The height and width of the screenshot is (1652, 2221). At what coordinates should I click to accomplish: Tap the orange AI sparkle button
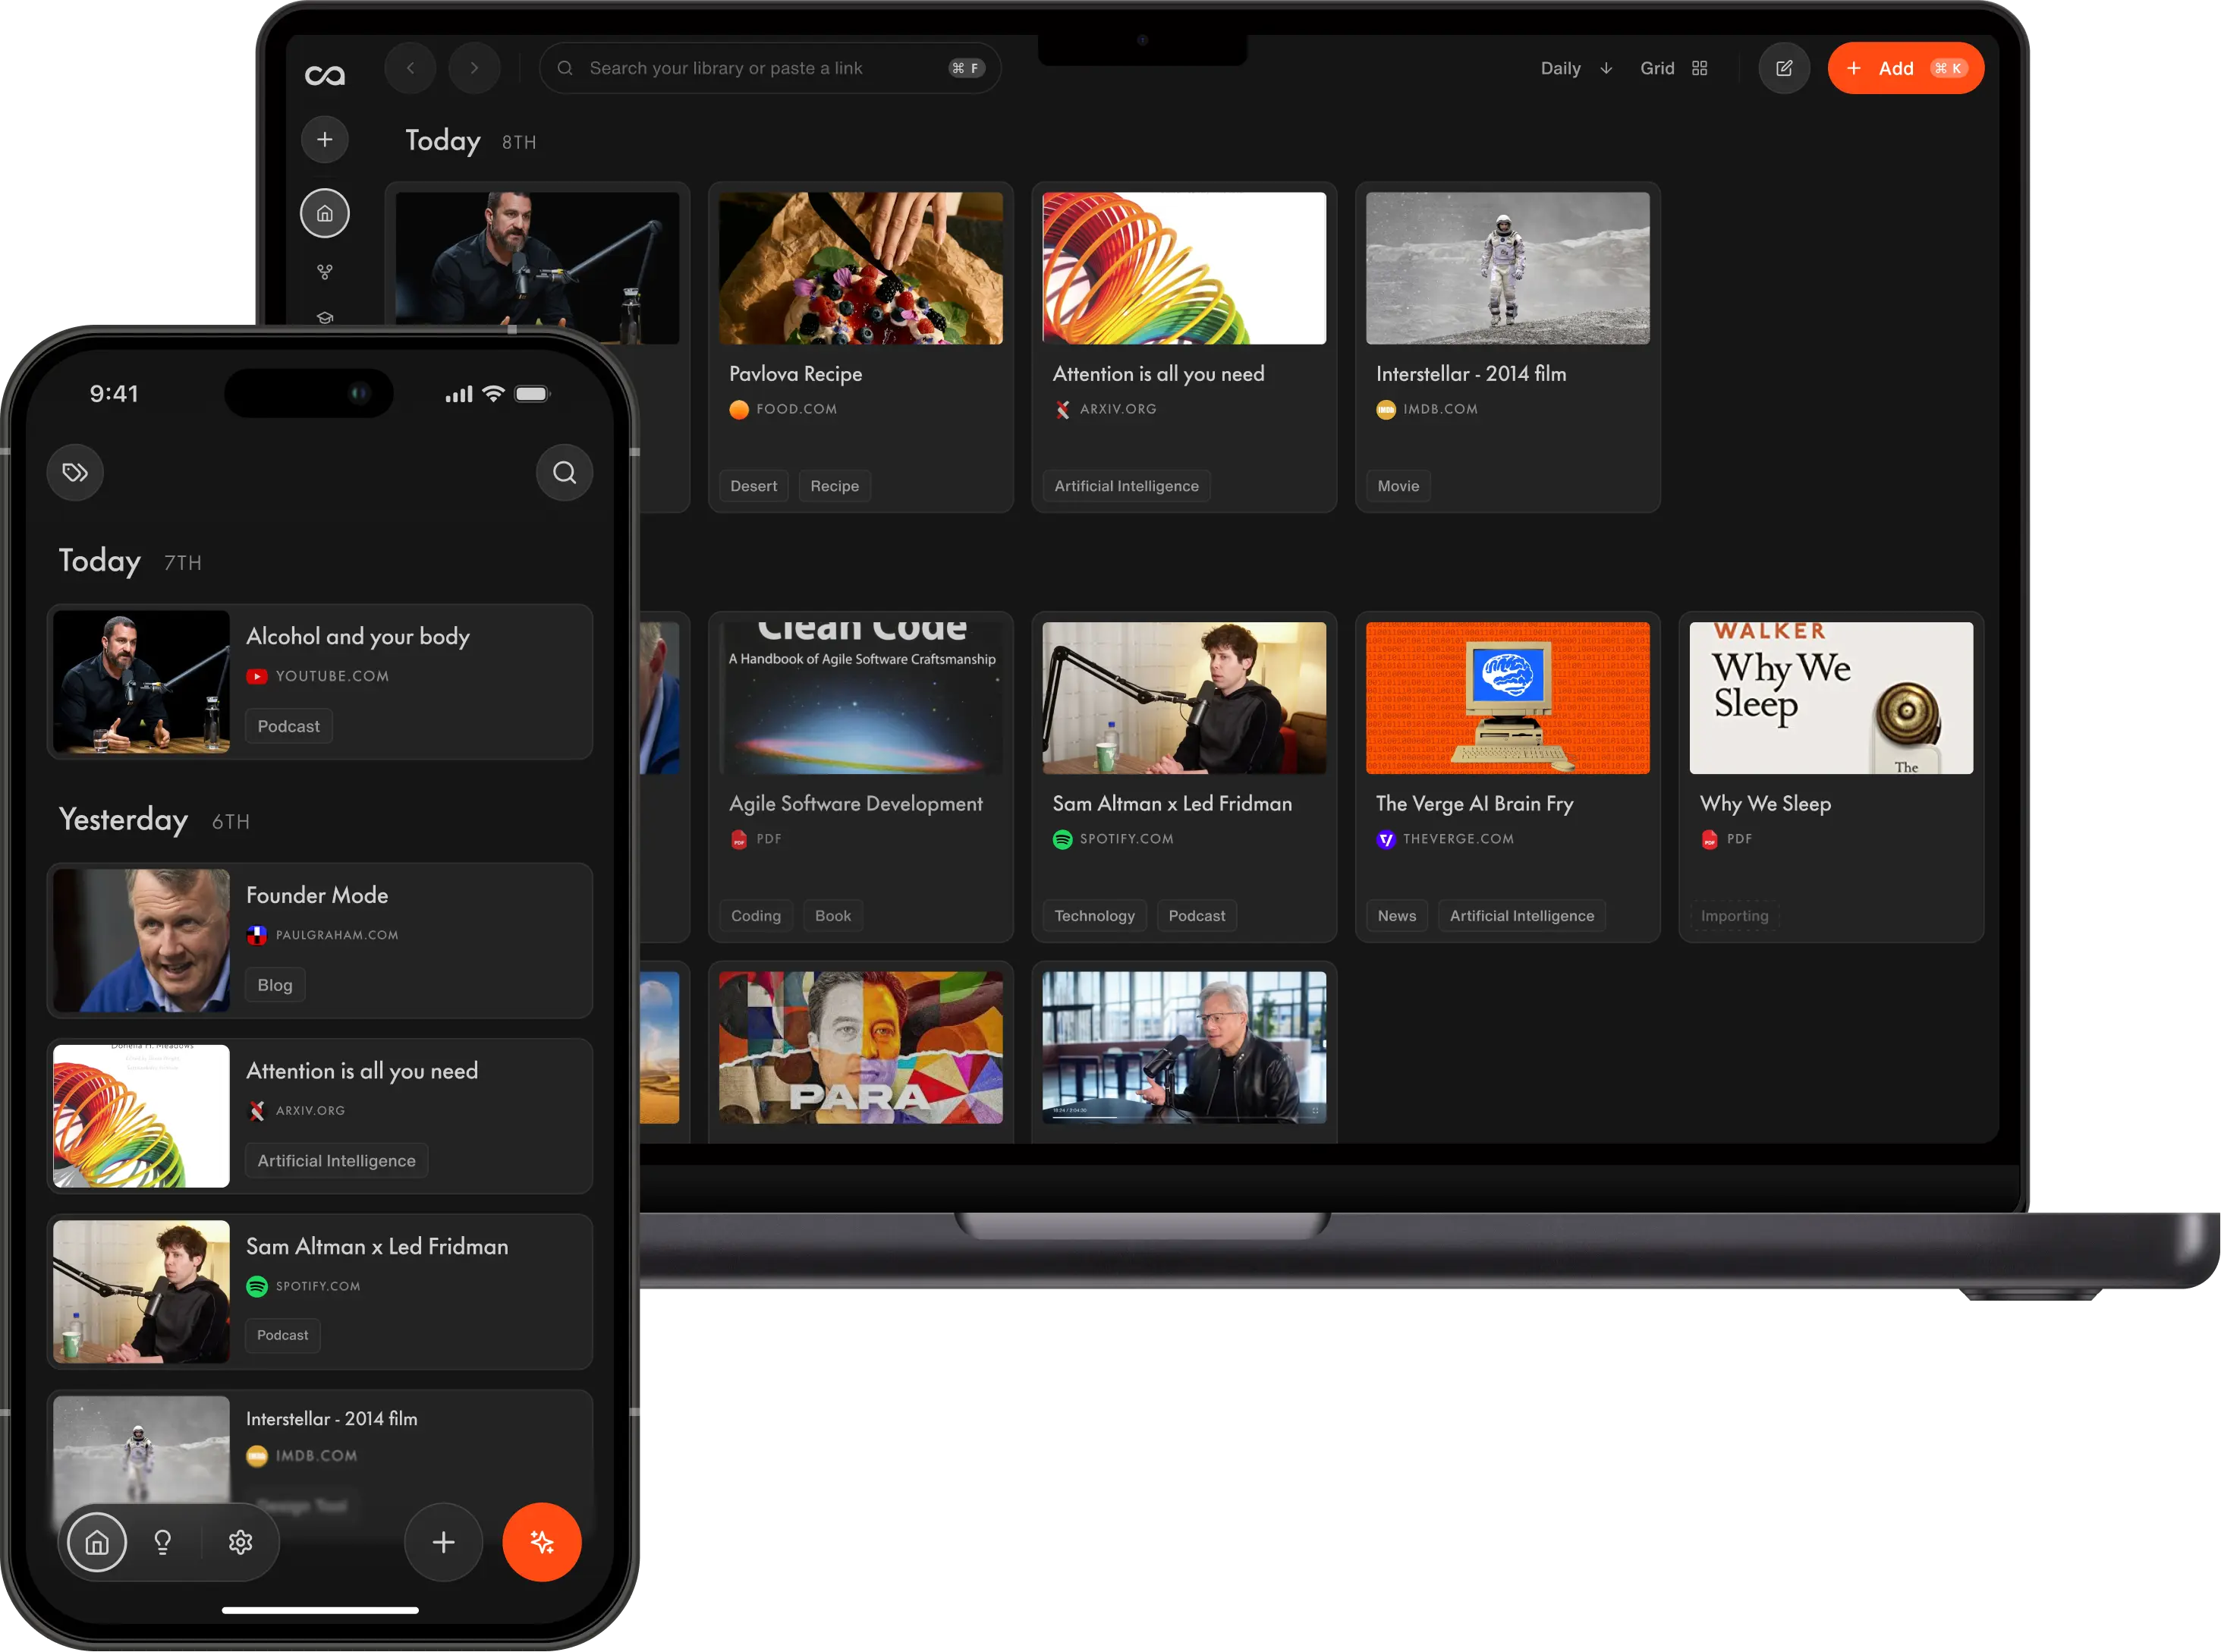(x=542, y=1542)
